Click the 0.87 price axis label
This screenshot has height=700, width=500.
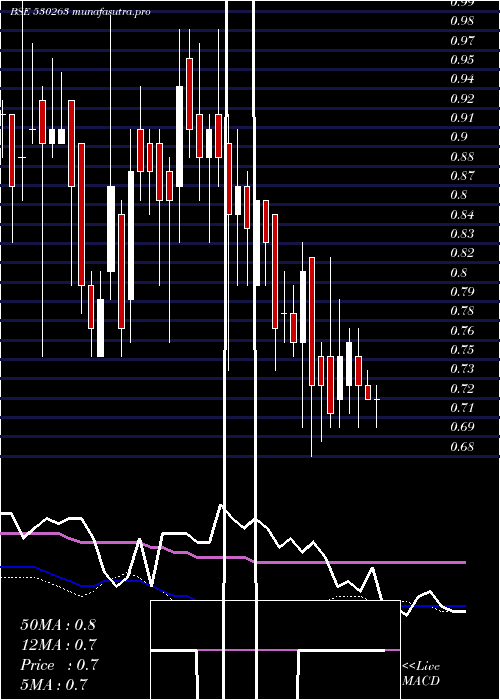pyautogui.click(x=462, y=176)
